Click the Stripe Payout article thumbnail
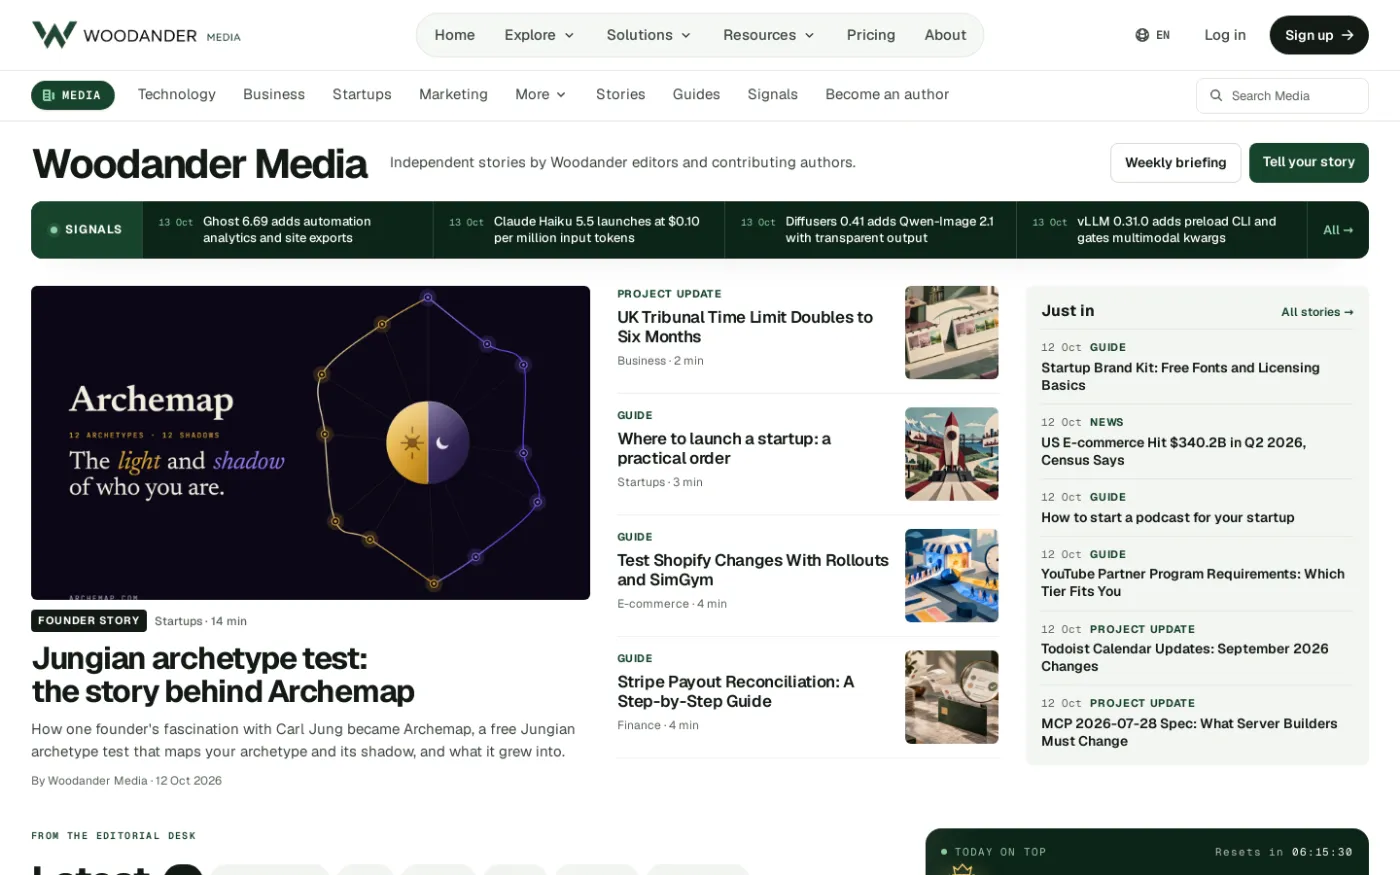This screenshot has height=875, width=1400. [951, 697]
